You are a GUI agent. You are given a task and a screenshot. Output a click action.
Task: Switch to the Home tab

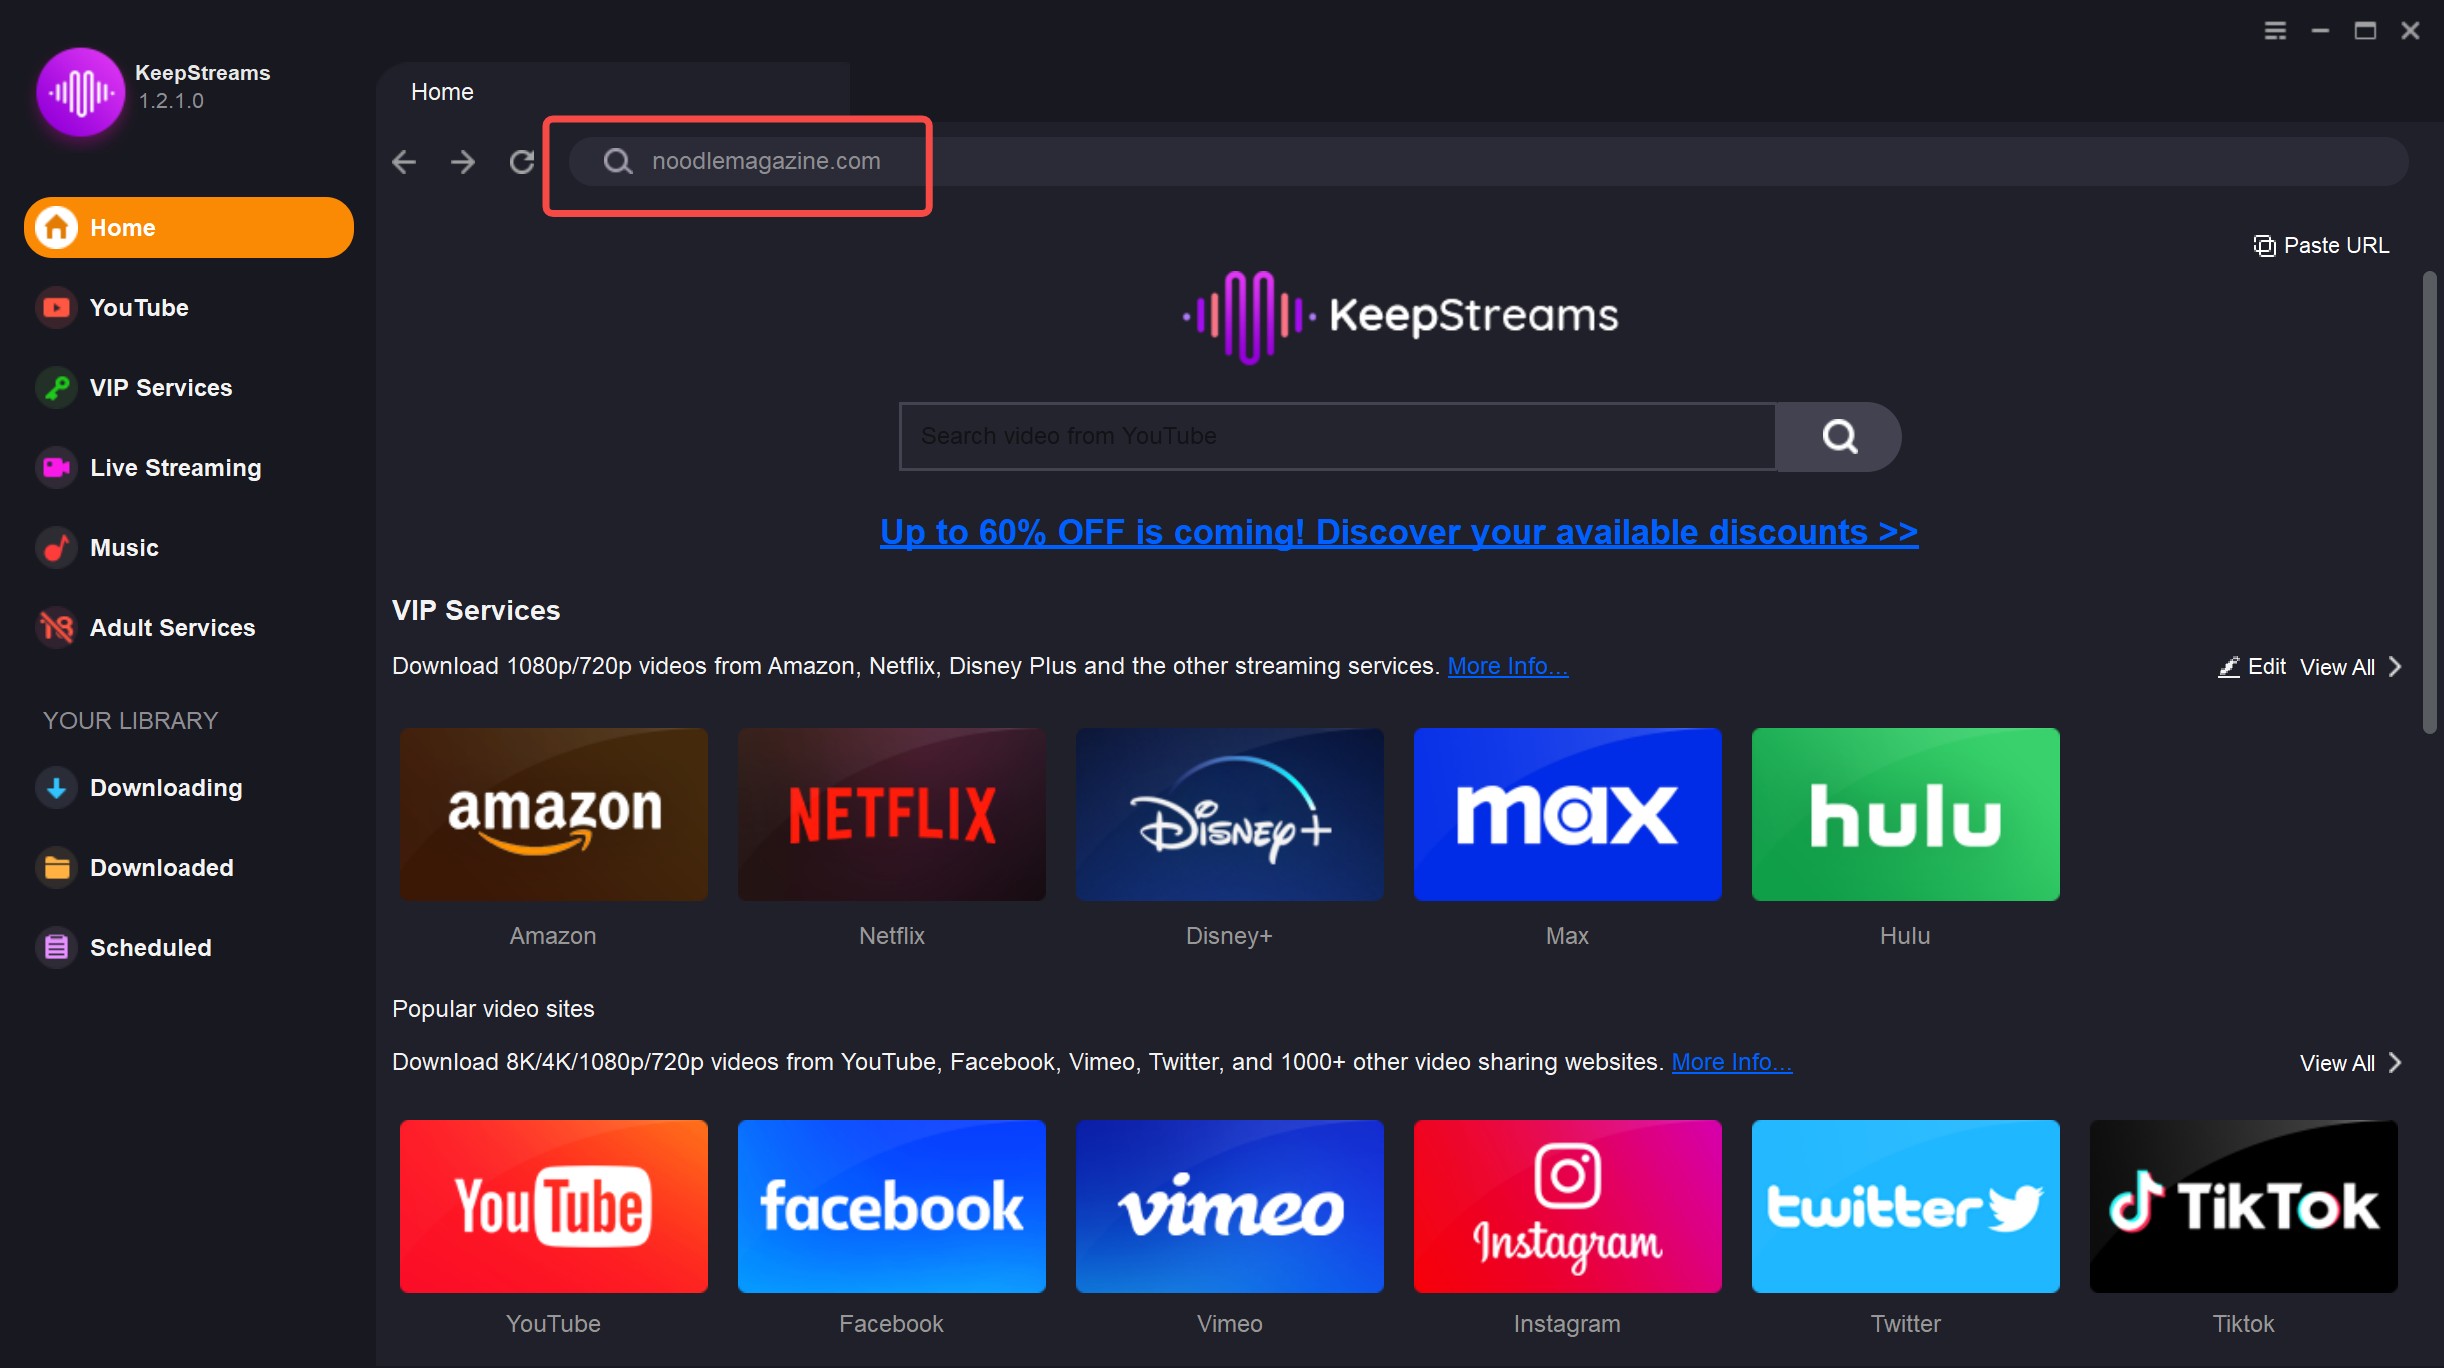pos(612,92)
